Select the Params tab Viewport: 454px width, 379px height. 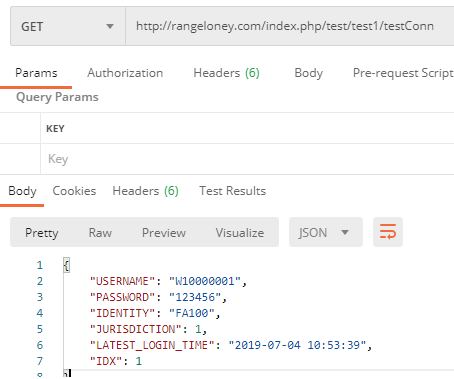click(x=36, y=73)
